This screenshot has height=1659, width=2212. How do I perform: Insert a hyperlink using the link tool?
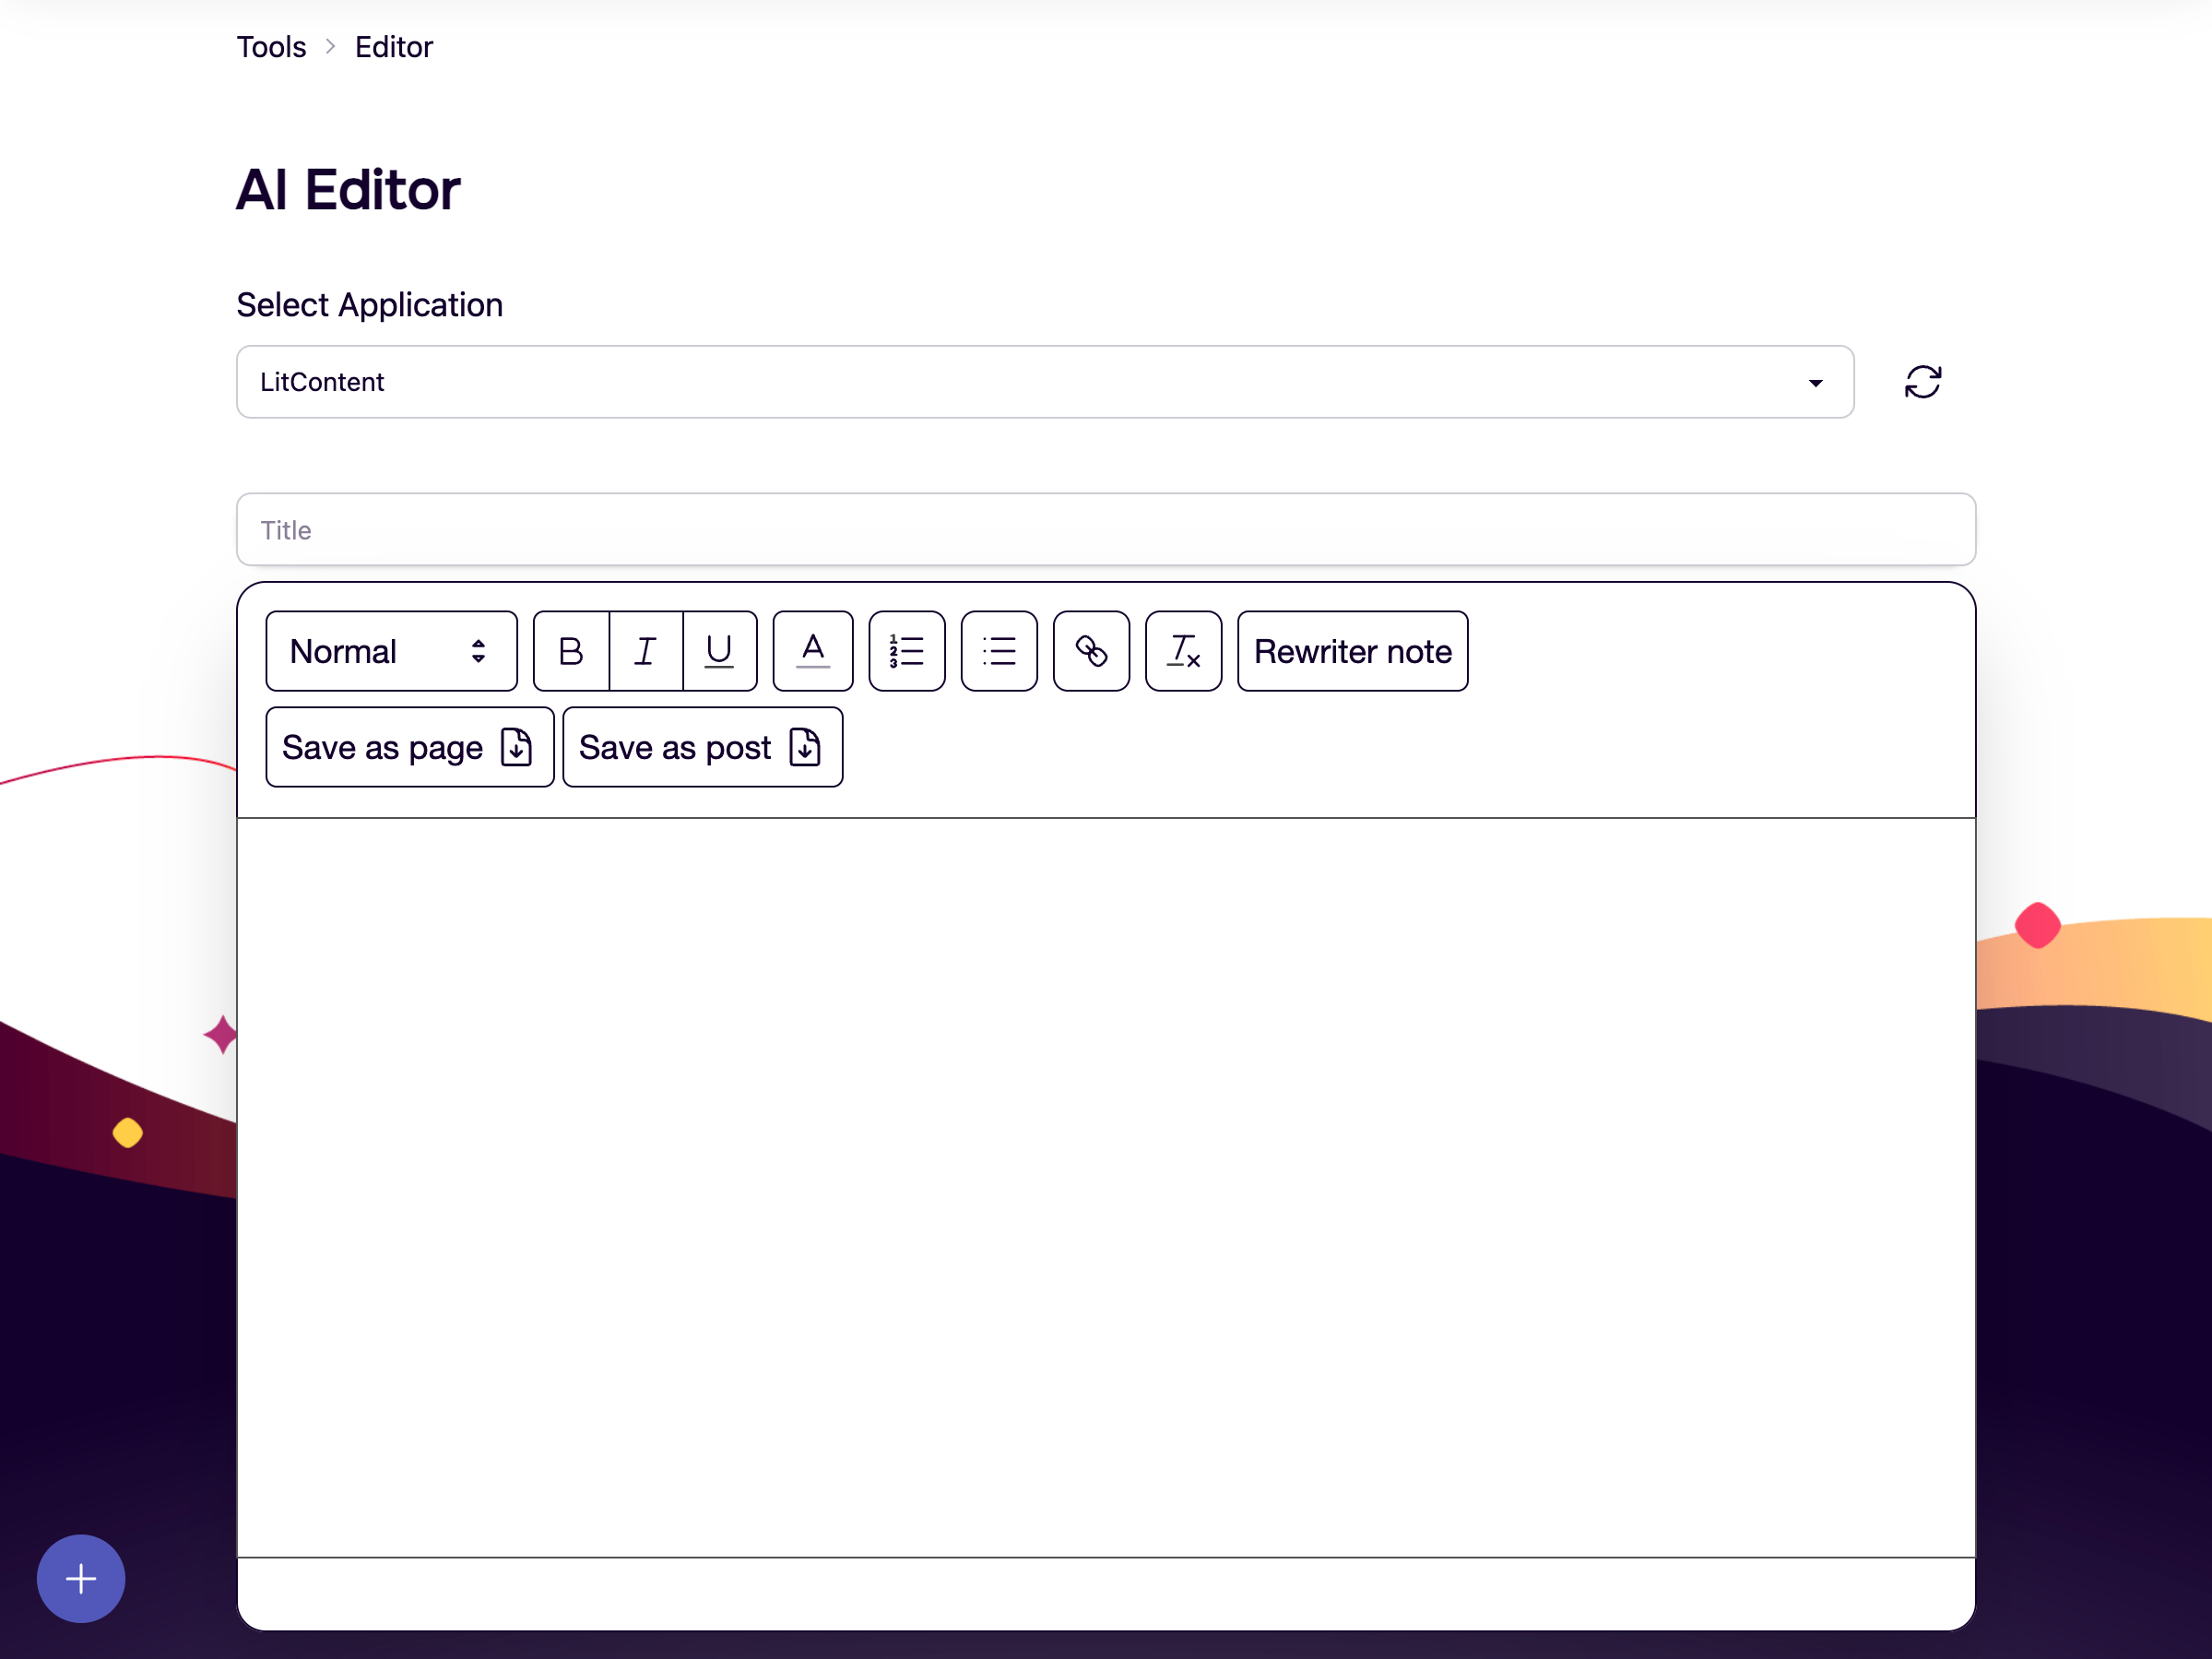(x=1091, y=651)
